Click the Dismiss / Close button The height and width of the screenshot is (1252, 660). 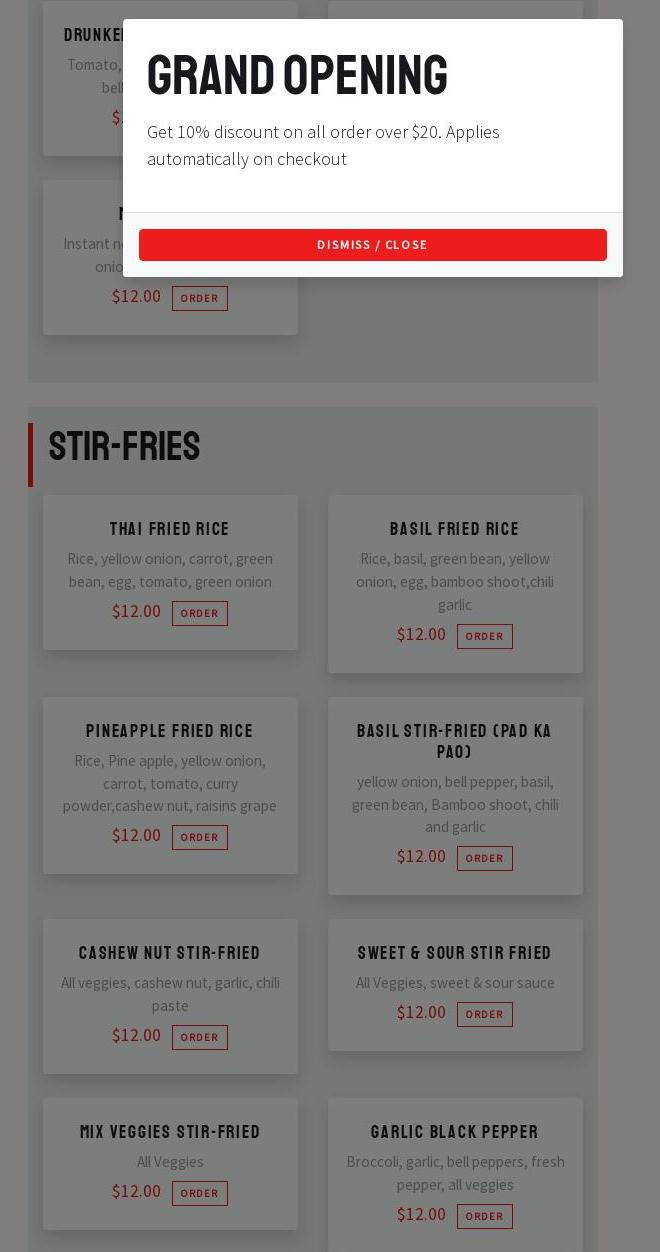point(372,245)
